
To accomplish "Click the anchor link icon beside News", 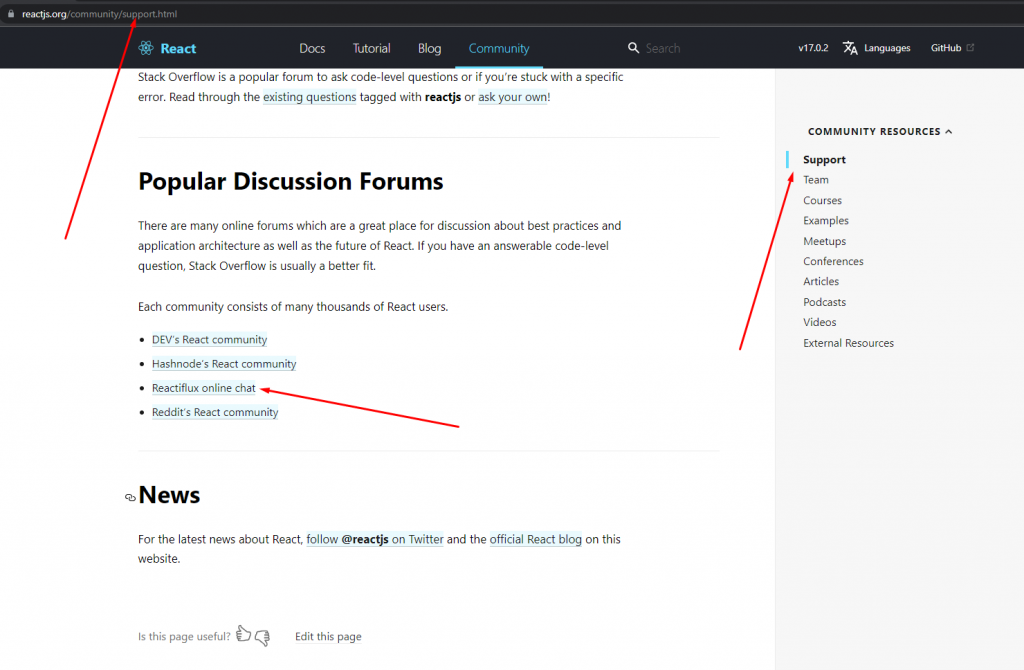I will pyautogui.click(x=130, y=498).
